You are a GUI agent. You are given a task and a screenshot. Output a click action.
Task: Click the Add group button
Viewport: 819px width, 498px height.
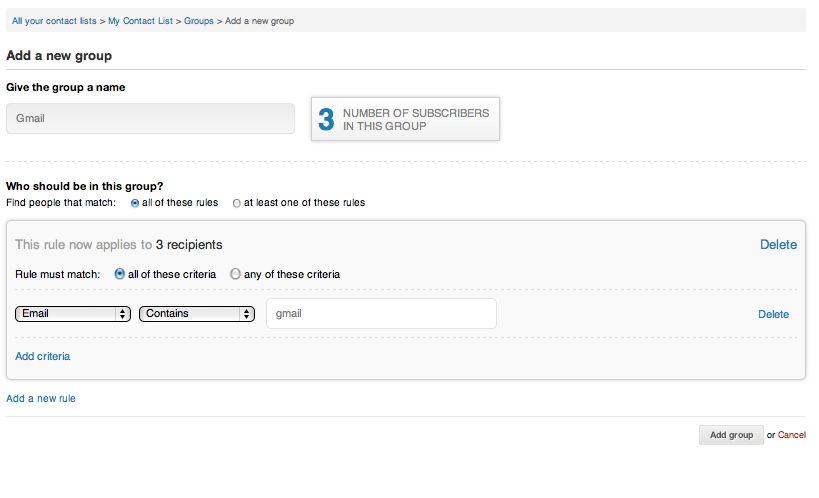point(731,435)
